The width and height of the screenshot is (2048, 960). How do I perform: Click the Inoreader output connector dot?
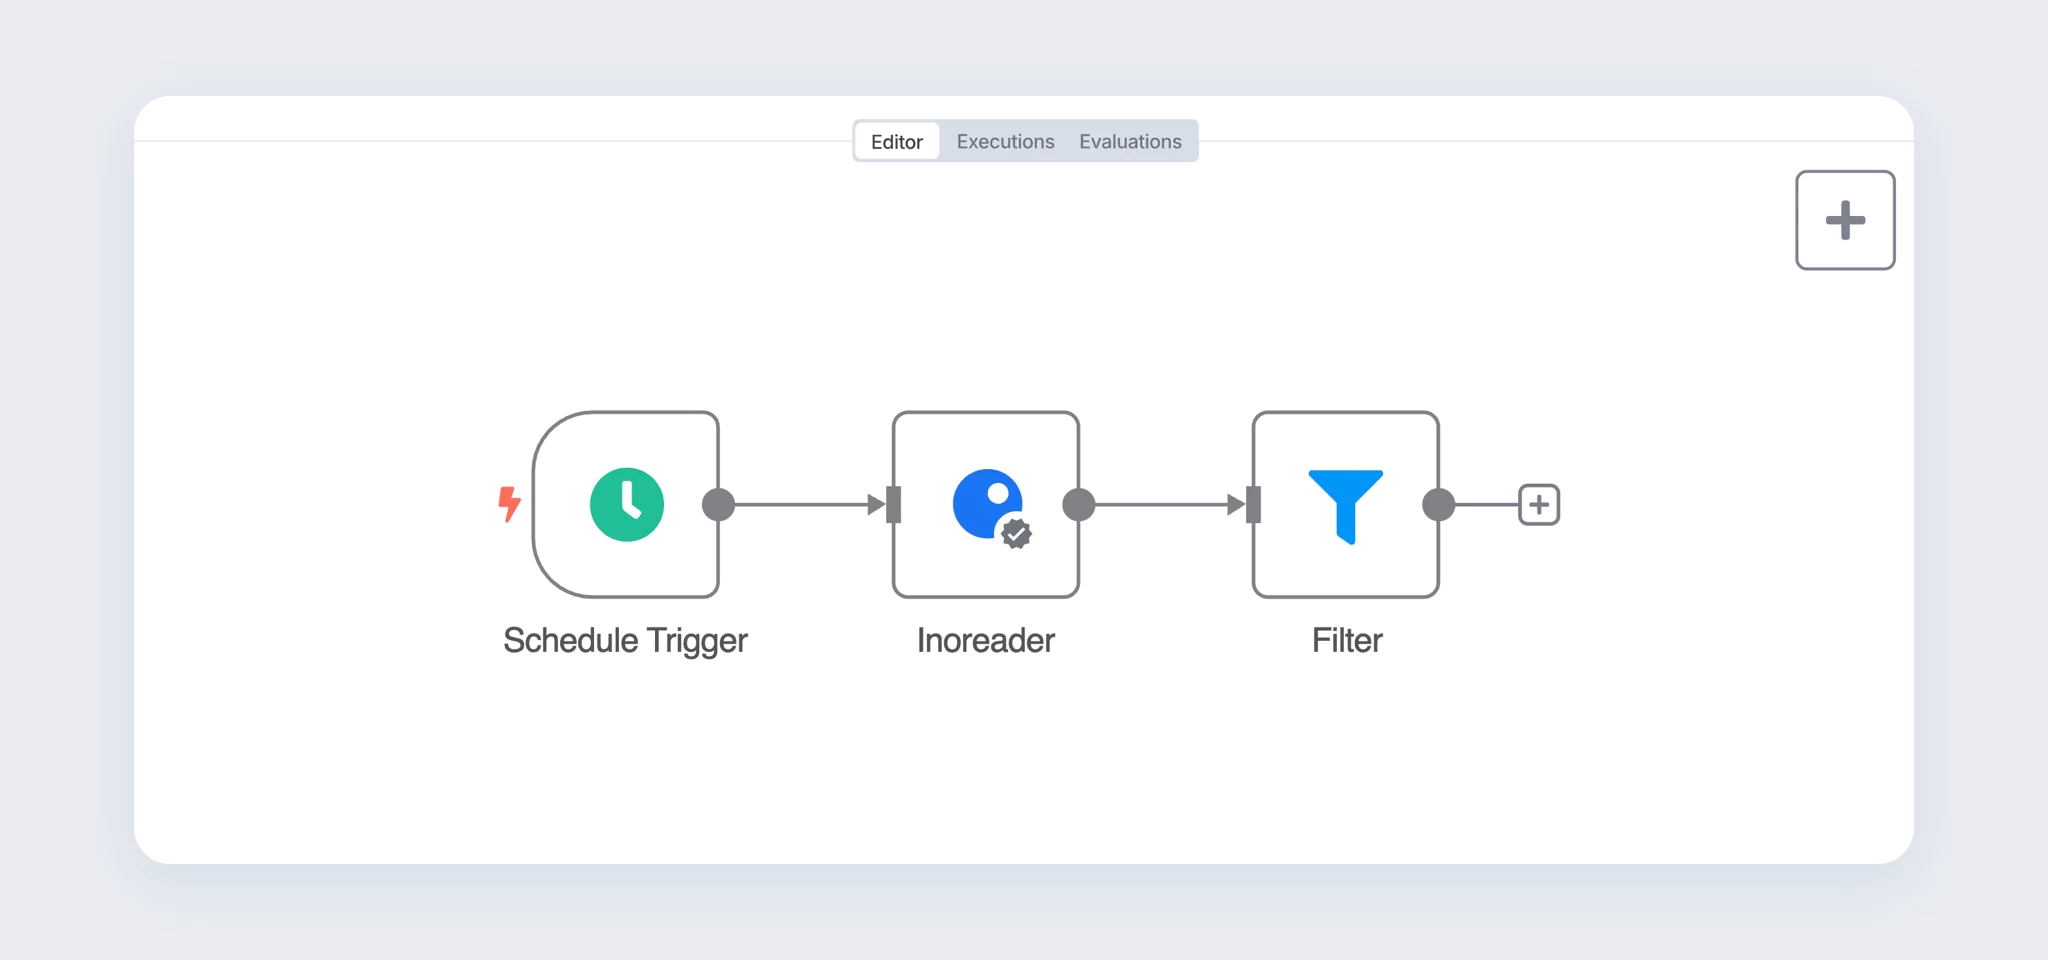tap(1079, 505)
